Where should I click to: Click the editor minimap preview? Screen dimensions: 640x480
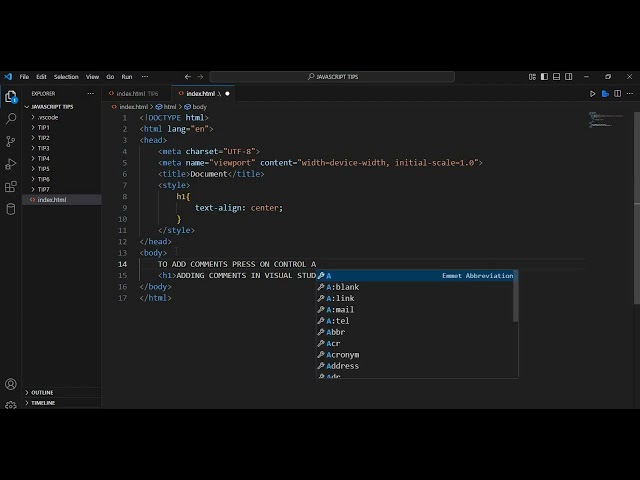[606, 120]
